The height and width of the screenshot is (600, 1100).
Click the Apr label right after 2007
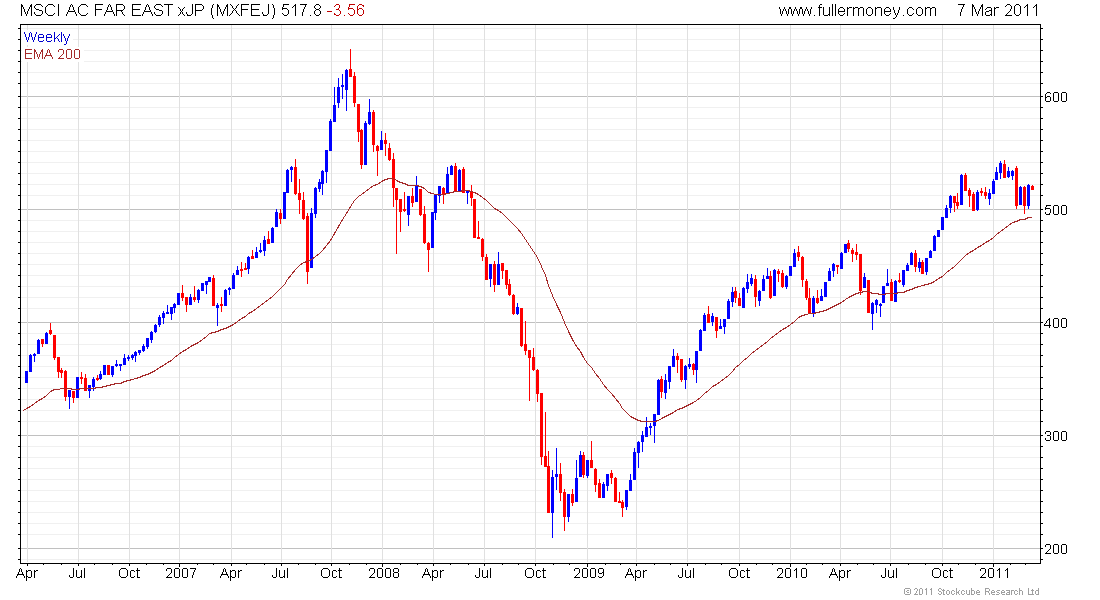231,574
